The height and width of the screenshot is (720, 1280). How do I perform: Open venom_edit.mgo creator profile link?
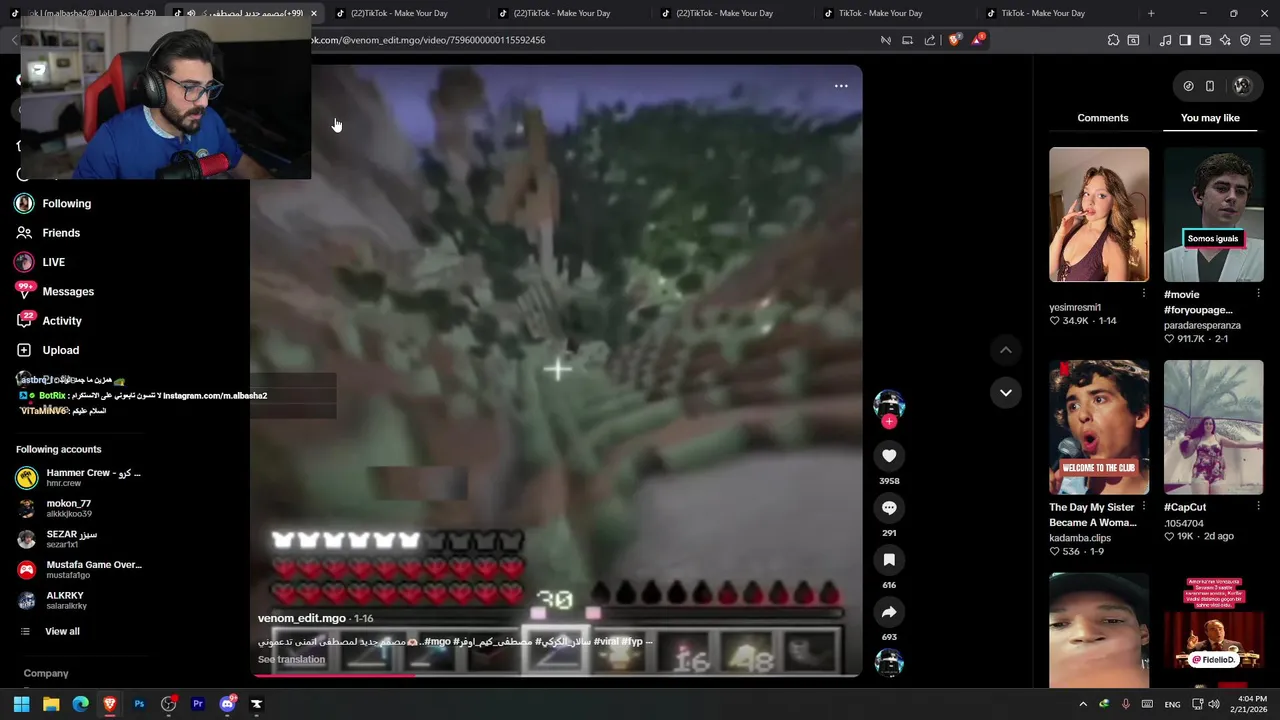click(301, 618)
